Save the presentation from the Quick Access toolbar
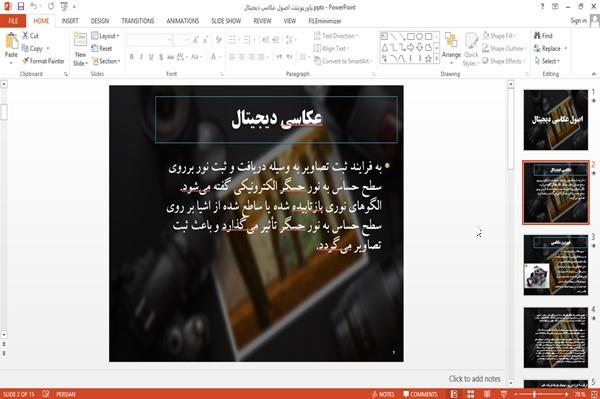The height and width of the screenshot is (399, 600). [21, 7]
